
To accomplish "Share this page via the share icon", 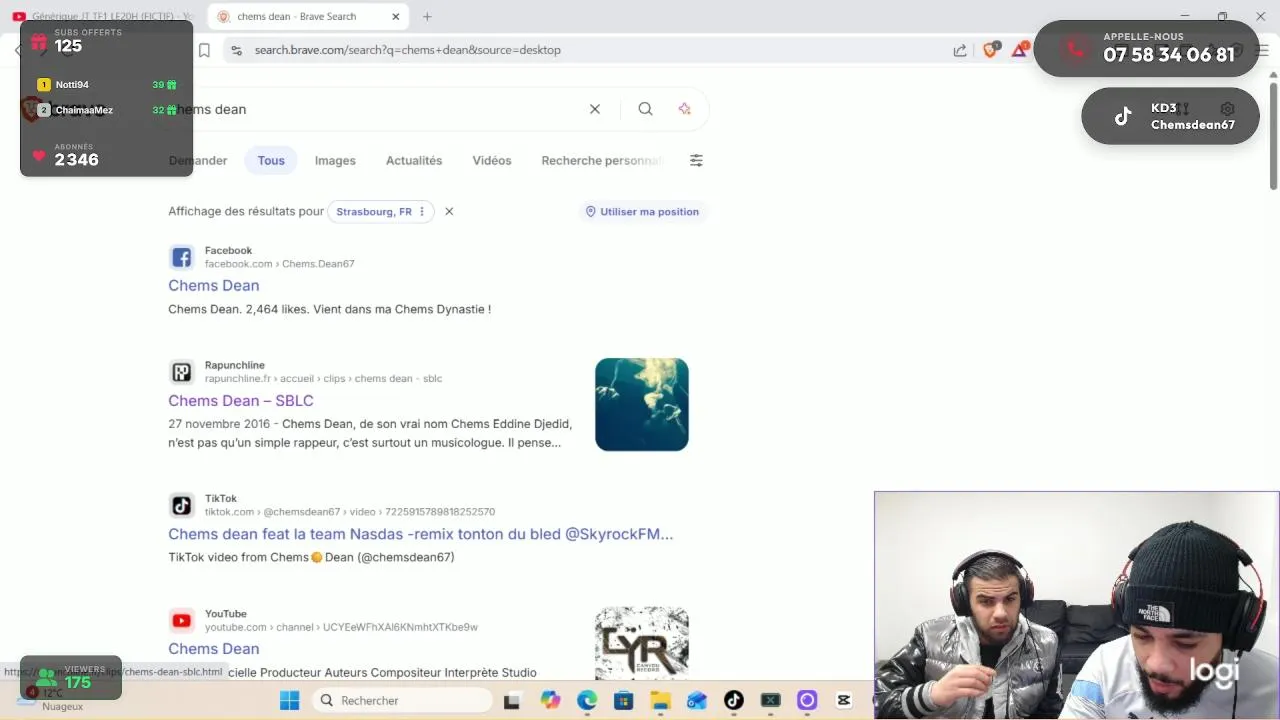I will [960, 50].
